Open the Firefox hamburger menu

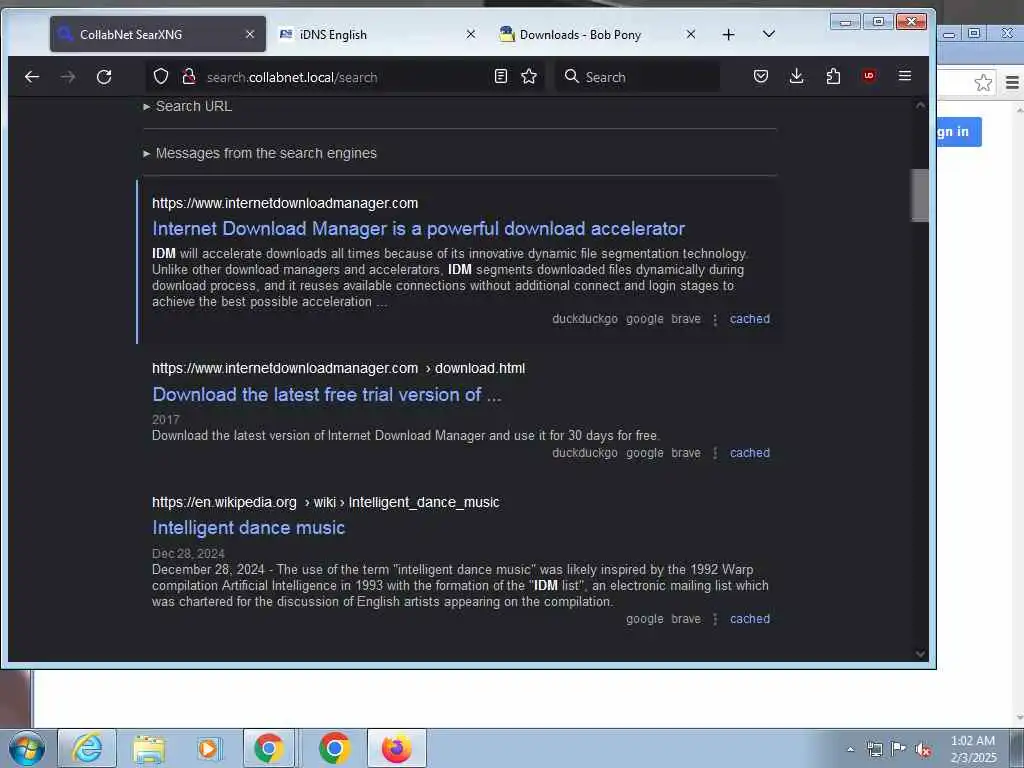904,76
